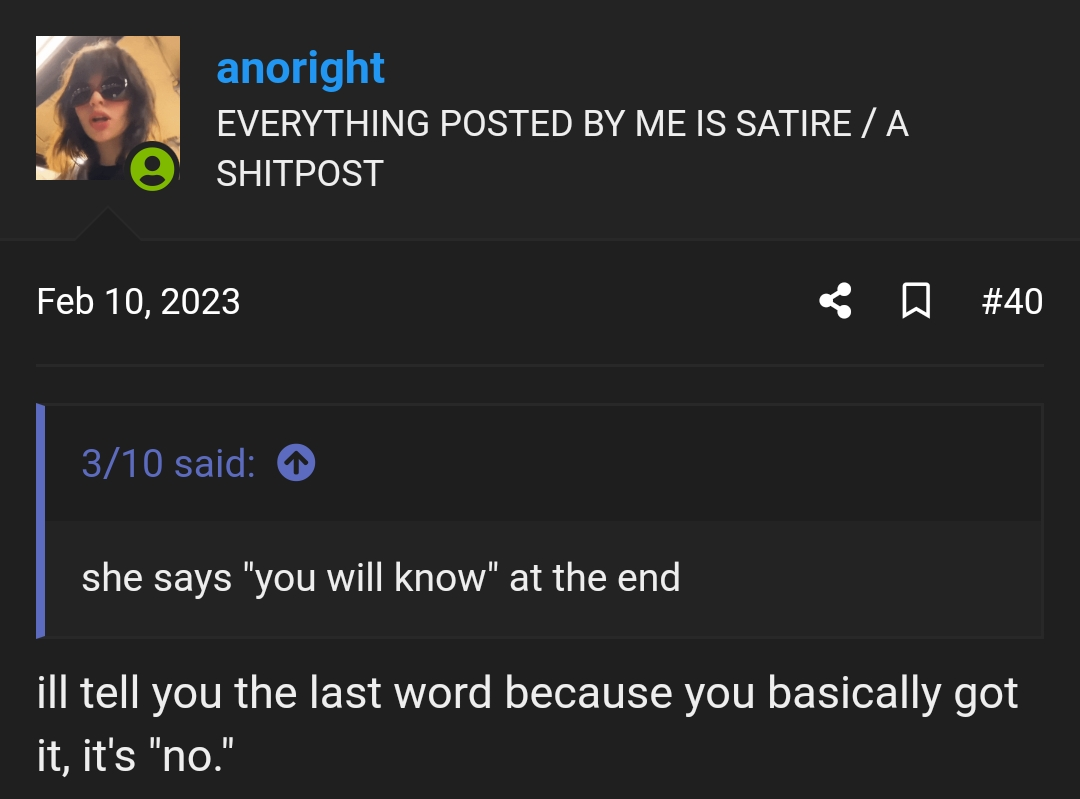The height and width of the screenshot is (799, 1080).
Task: Click the word "basically" in the reply
Action: point(853,692)
